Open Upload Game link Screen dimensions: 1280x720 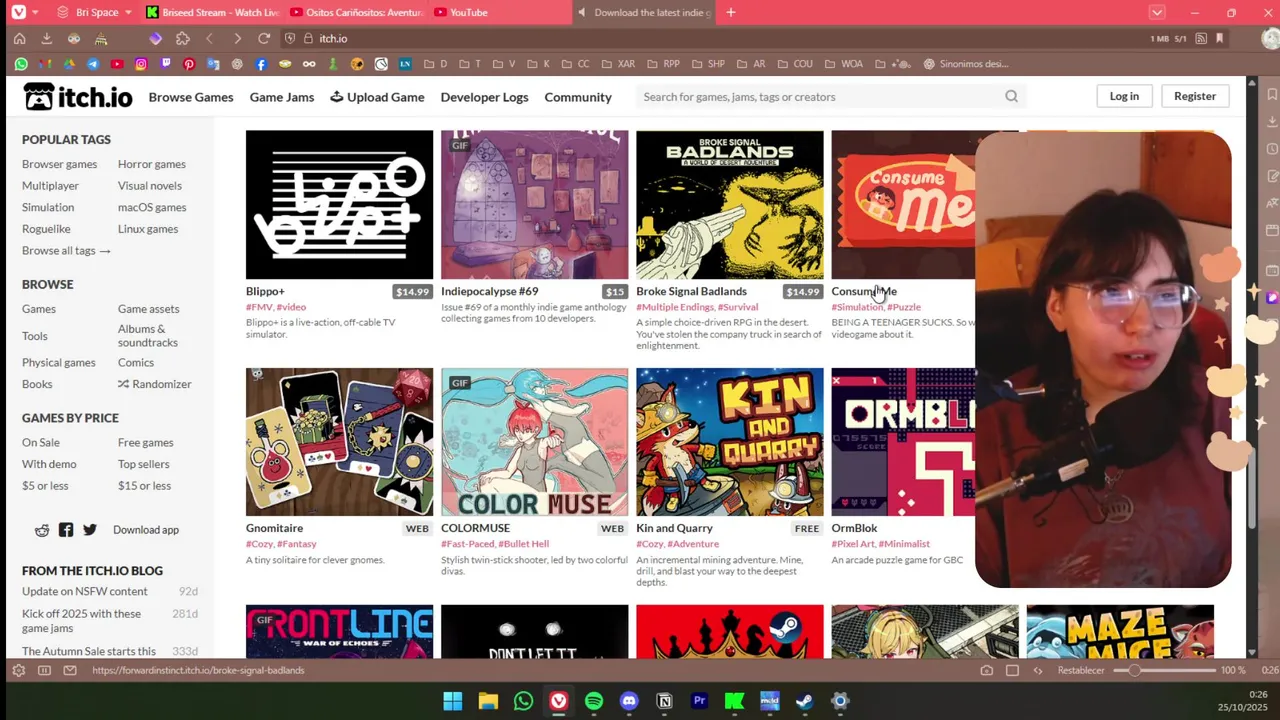pos(377,97)
